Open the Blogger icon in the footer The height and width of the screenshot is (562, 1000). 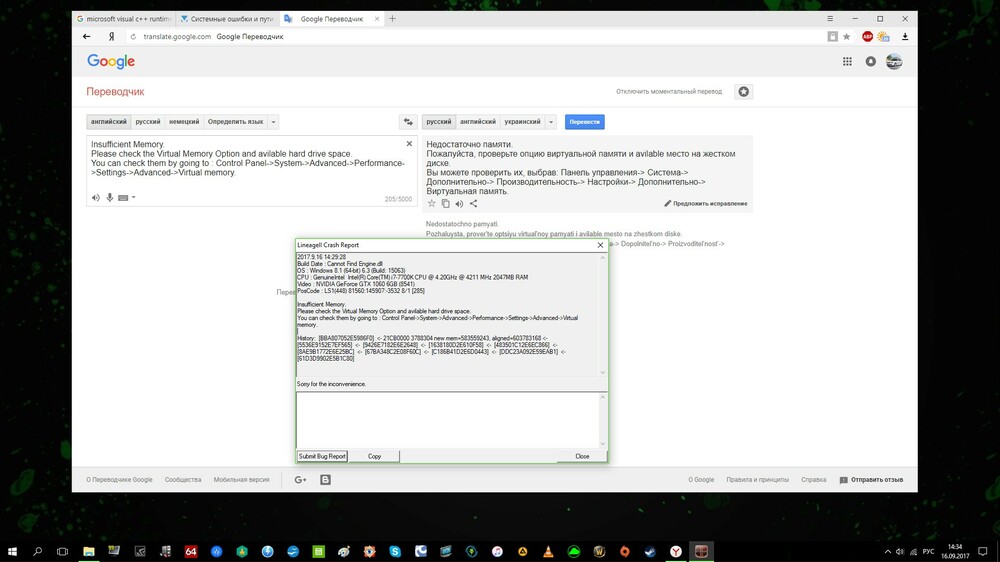tap(325, 480)
